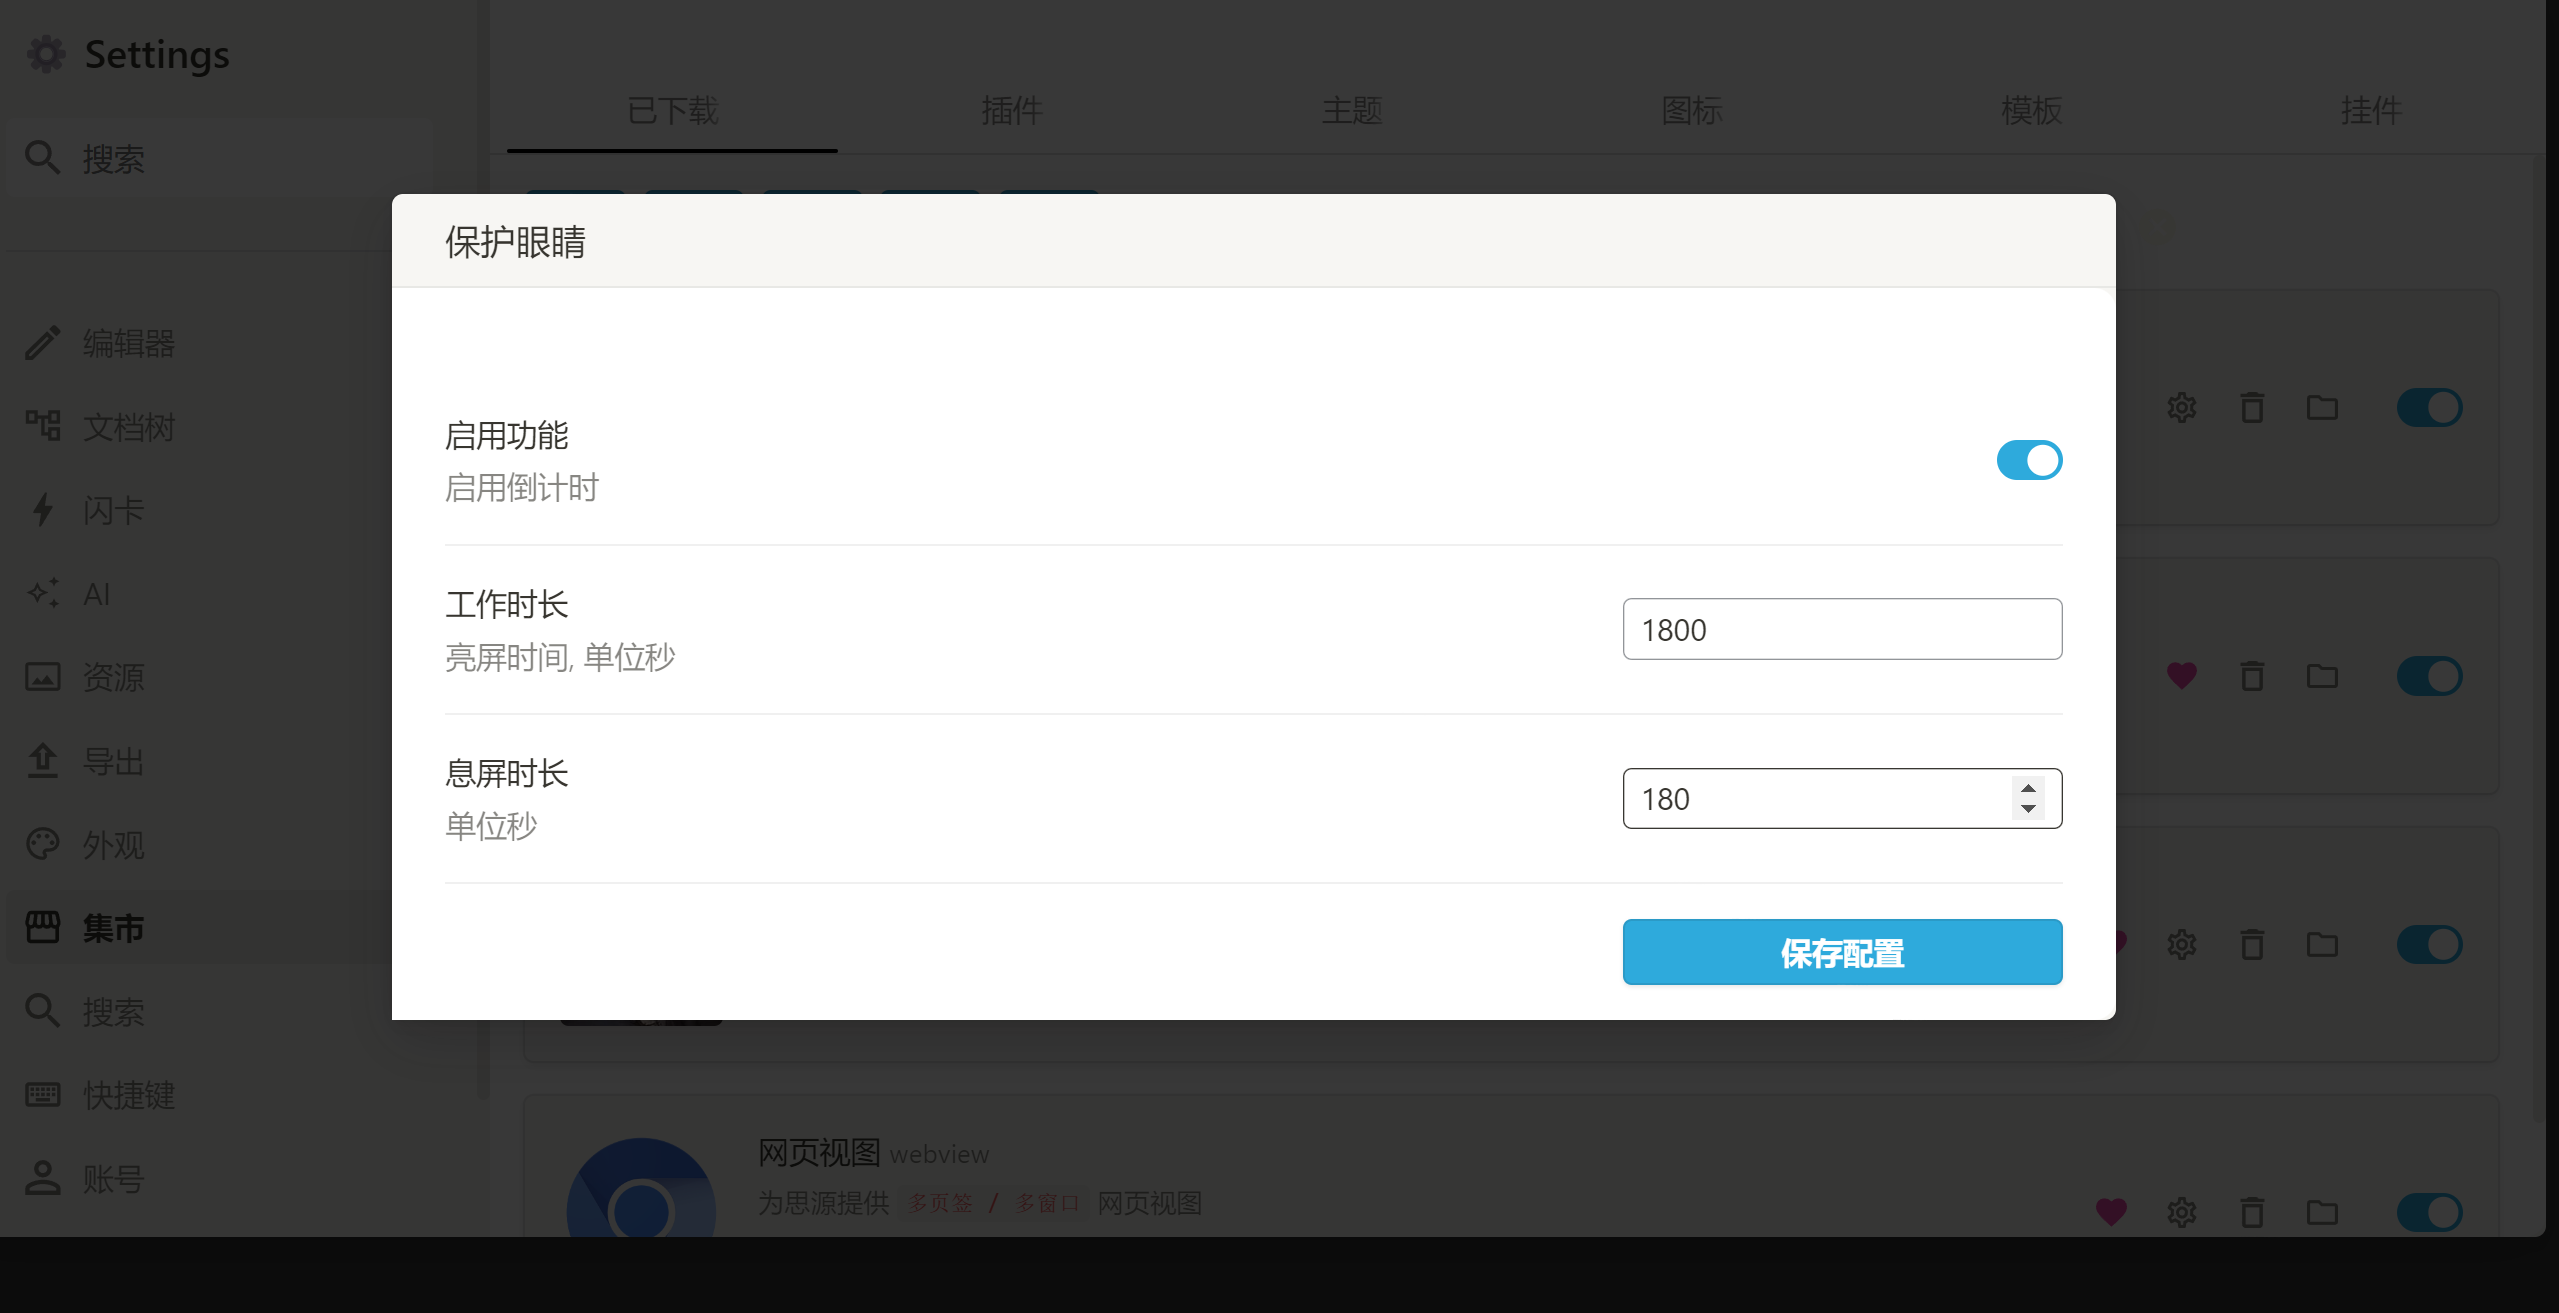This screenshot has width=2559, height=1313.
Task: Toggle the topmost plugin switch on the right
Action: (x=2430, y=407)
